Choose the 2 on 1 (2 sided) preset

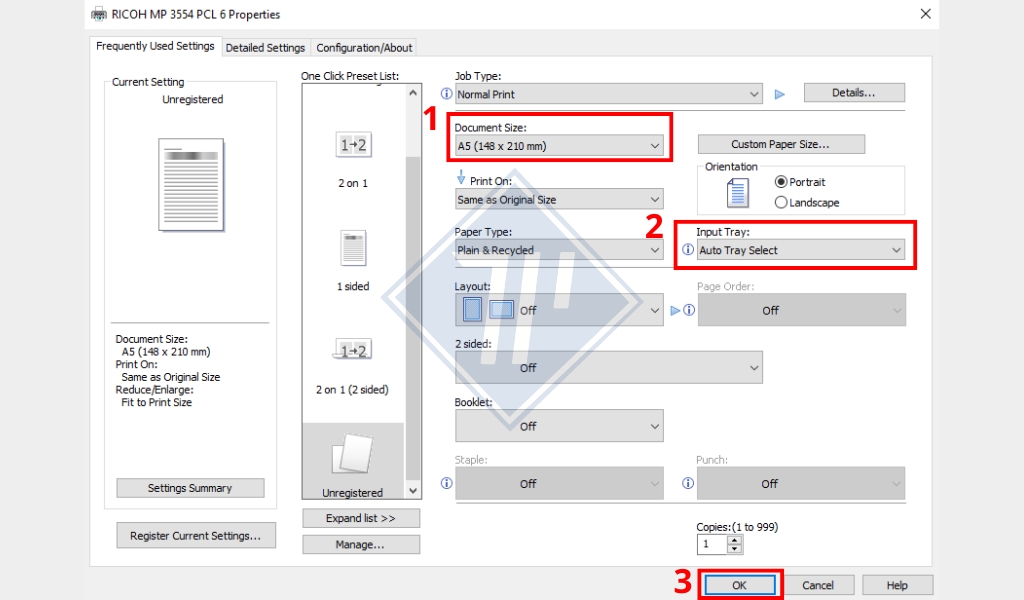point(352,351)
